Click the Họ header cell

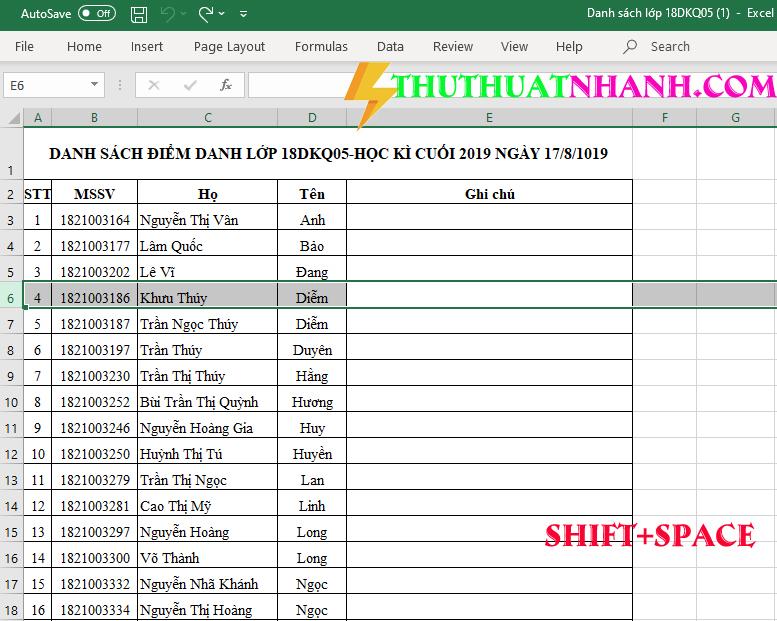208,194
